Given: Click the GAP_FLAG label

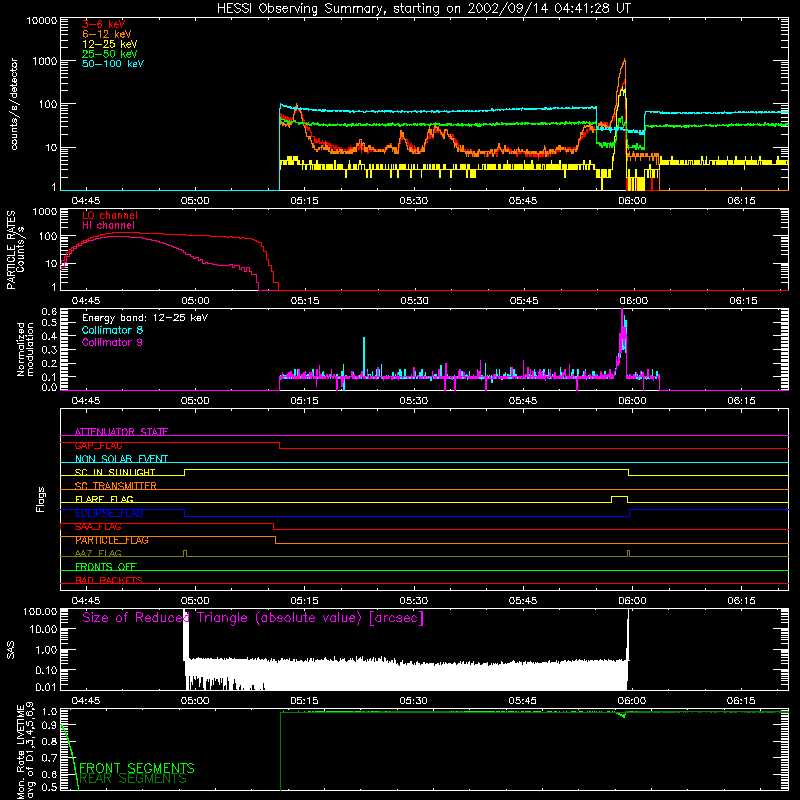Looking at the screenshot, I should pyautogui.click(x=98, y=445).
